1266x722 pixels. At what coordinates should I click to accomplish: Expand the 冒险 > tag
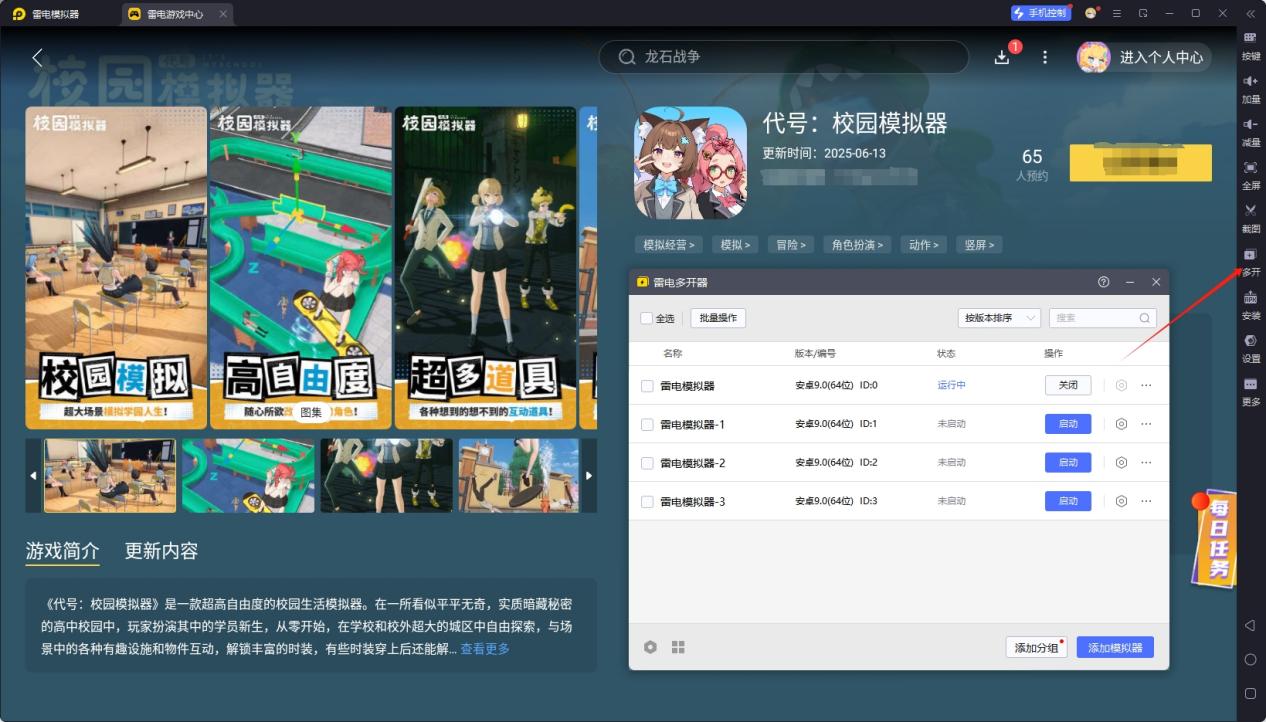pyautogui.click(x=791, y=245)
